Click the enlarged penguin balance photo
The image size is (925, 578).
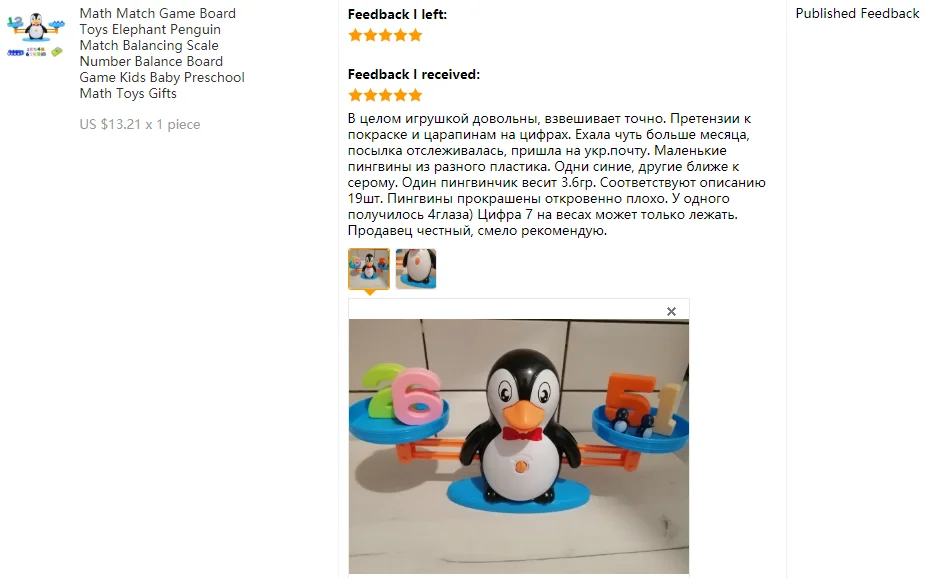[x=519, y=446]
